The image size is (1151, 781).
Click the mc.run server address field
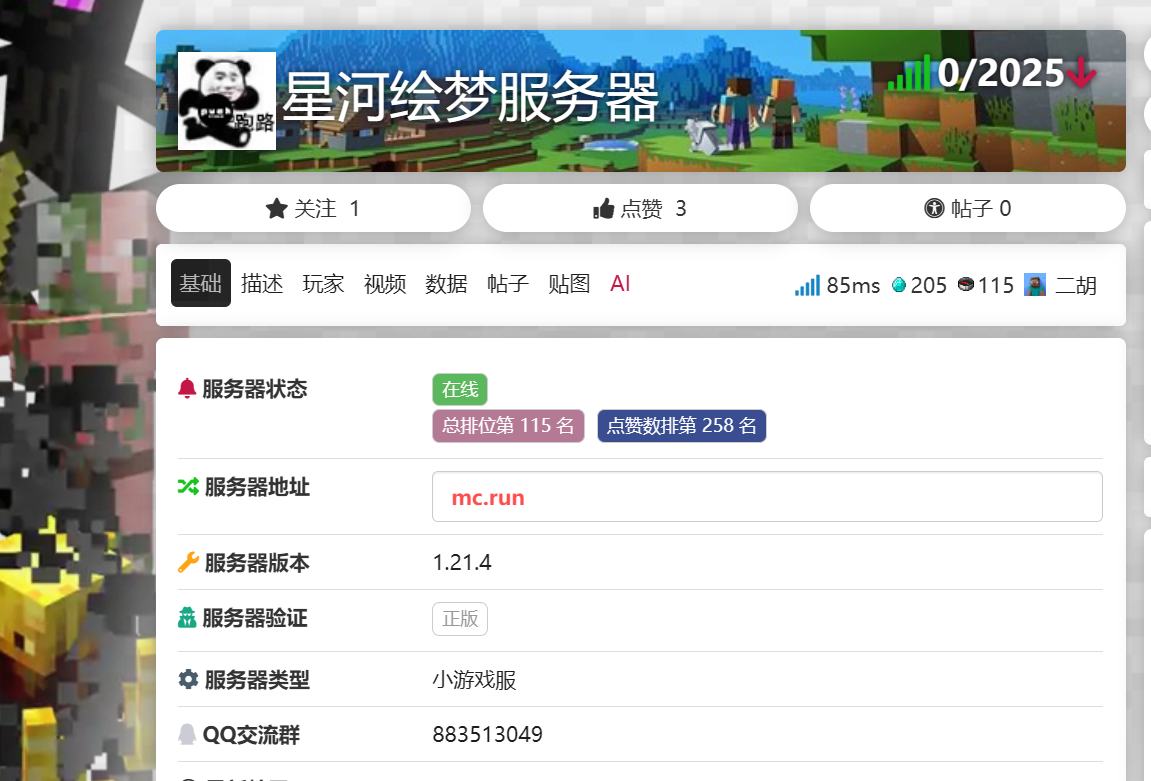767,497
